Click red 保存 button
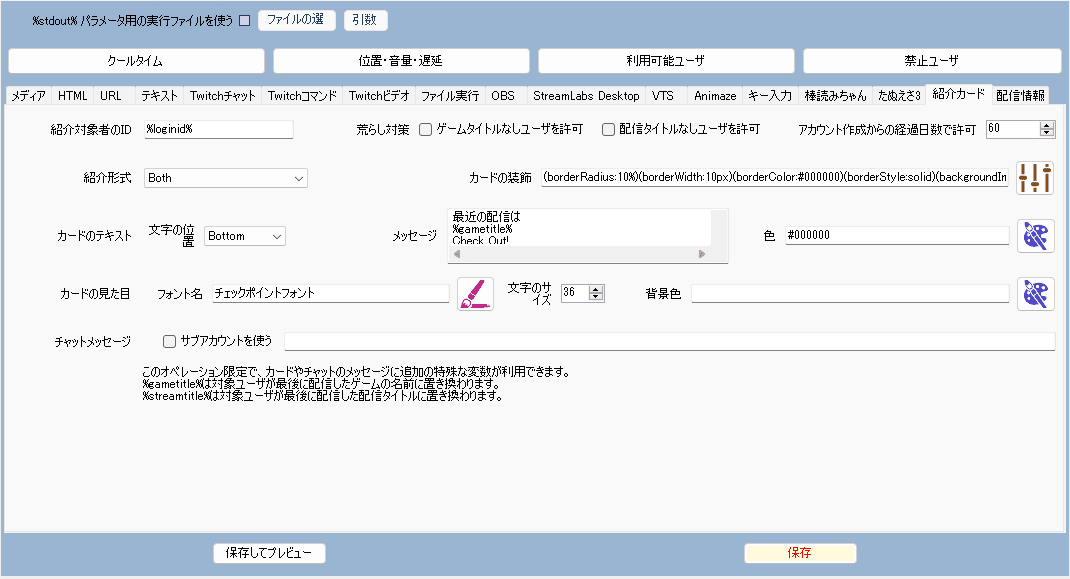 pyautogui.click(x=800, y=553)
